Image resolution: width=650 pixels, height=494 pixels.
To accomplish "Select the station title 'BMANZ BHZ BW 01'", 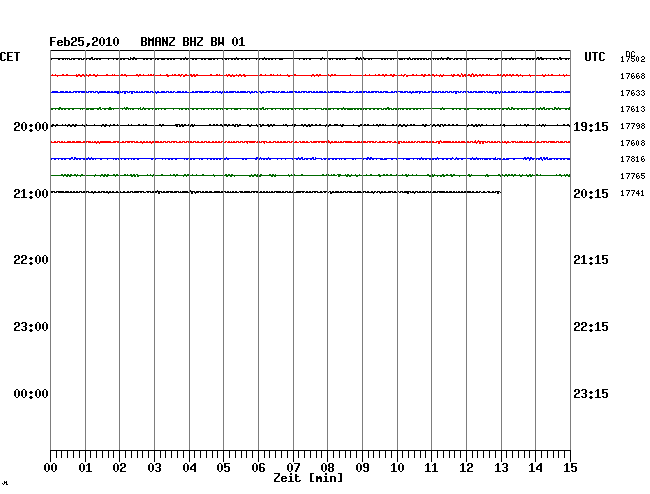I will click(x=193, y=42).
